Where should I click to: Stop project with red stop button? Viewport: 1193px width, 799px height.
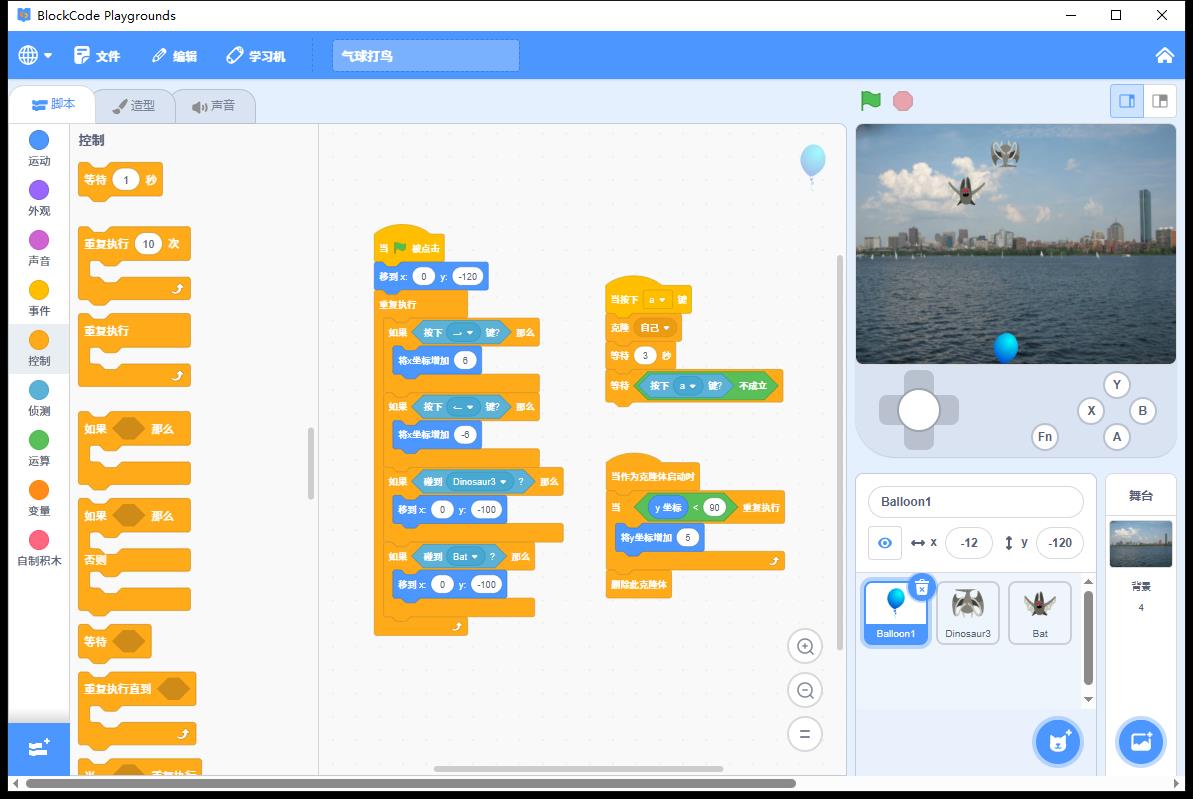coord(902,100)
